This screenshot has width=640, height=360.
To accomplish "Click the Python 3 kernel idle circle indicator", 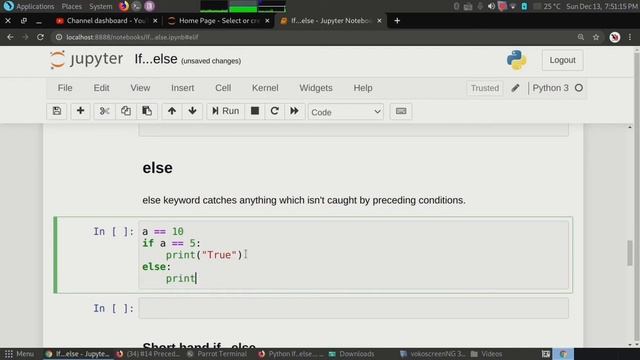I will [579, 88].
